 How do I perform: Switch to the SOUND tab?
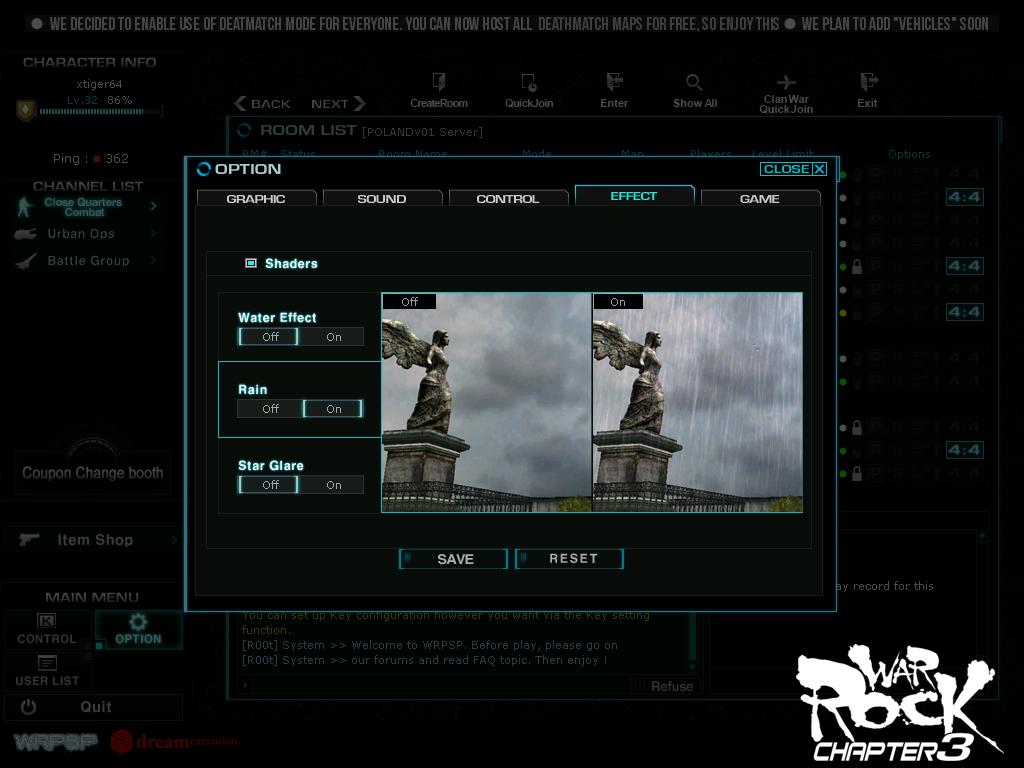point(382,199)
